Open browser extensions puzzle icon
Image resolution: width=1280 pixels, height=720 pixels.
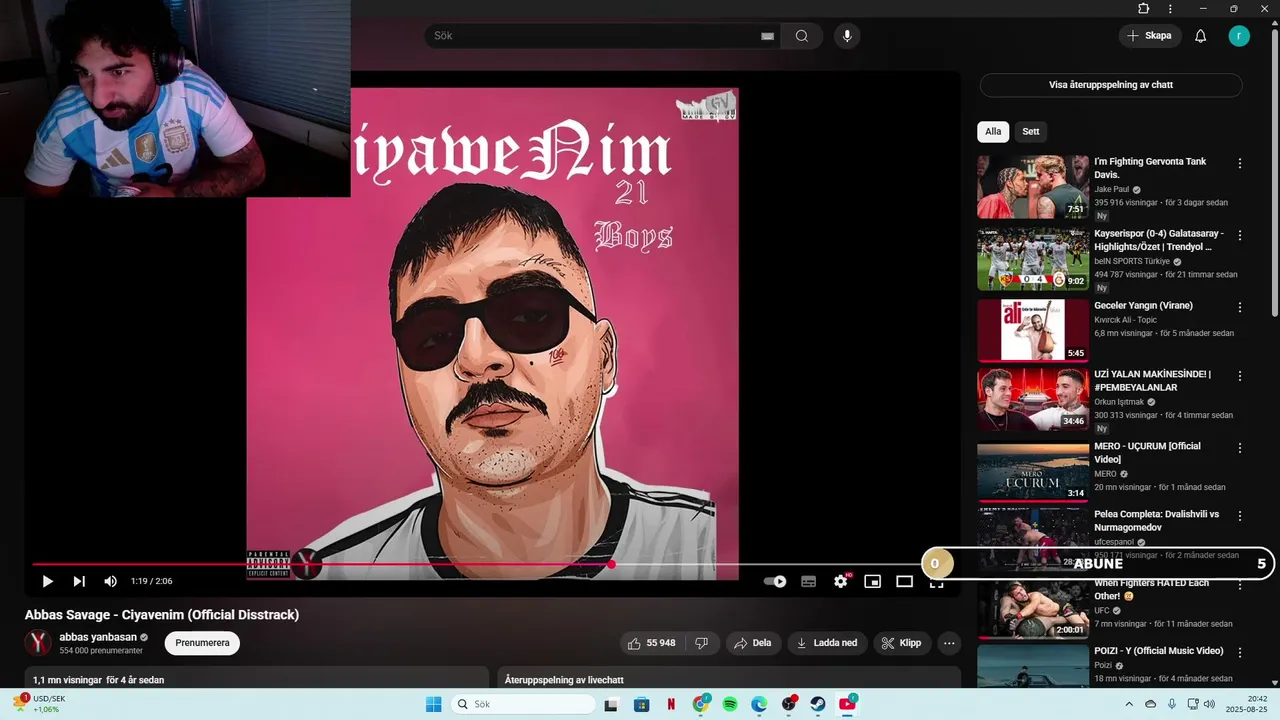coord(1144,9)
